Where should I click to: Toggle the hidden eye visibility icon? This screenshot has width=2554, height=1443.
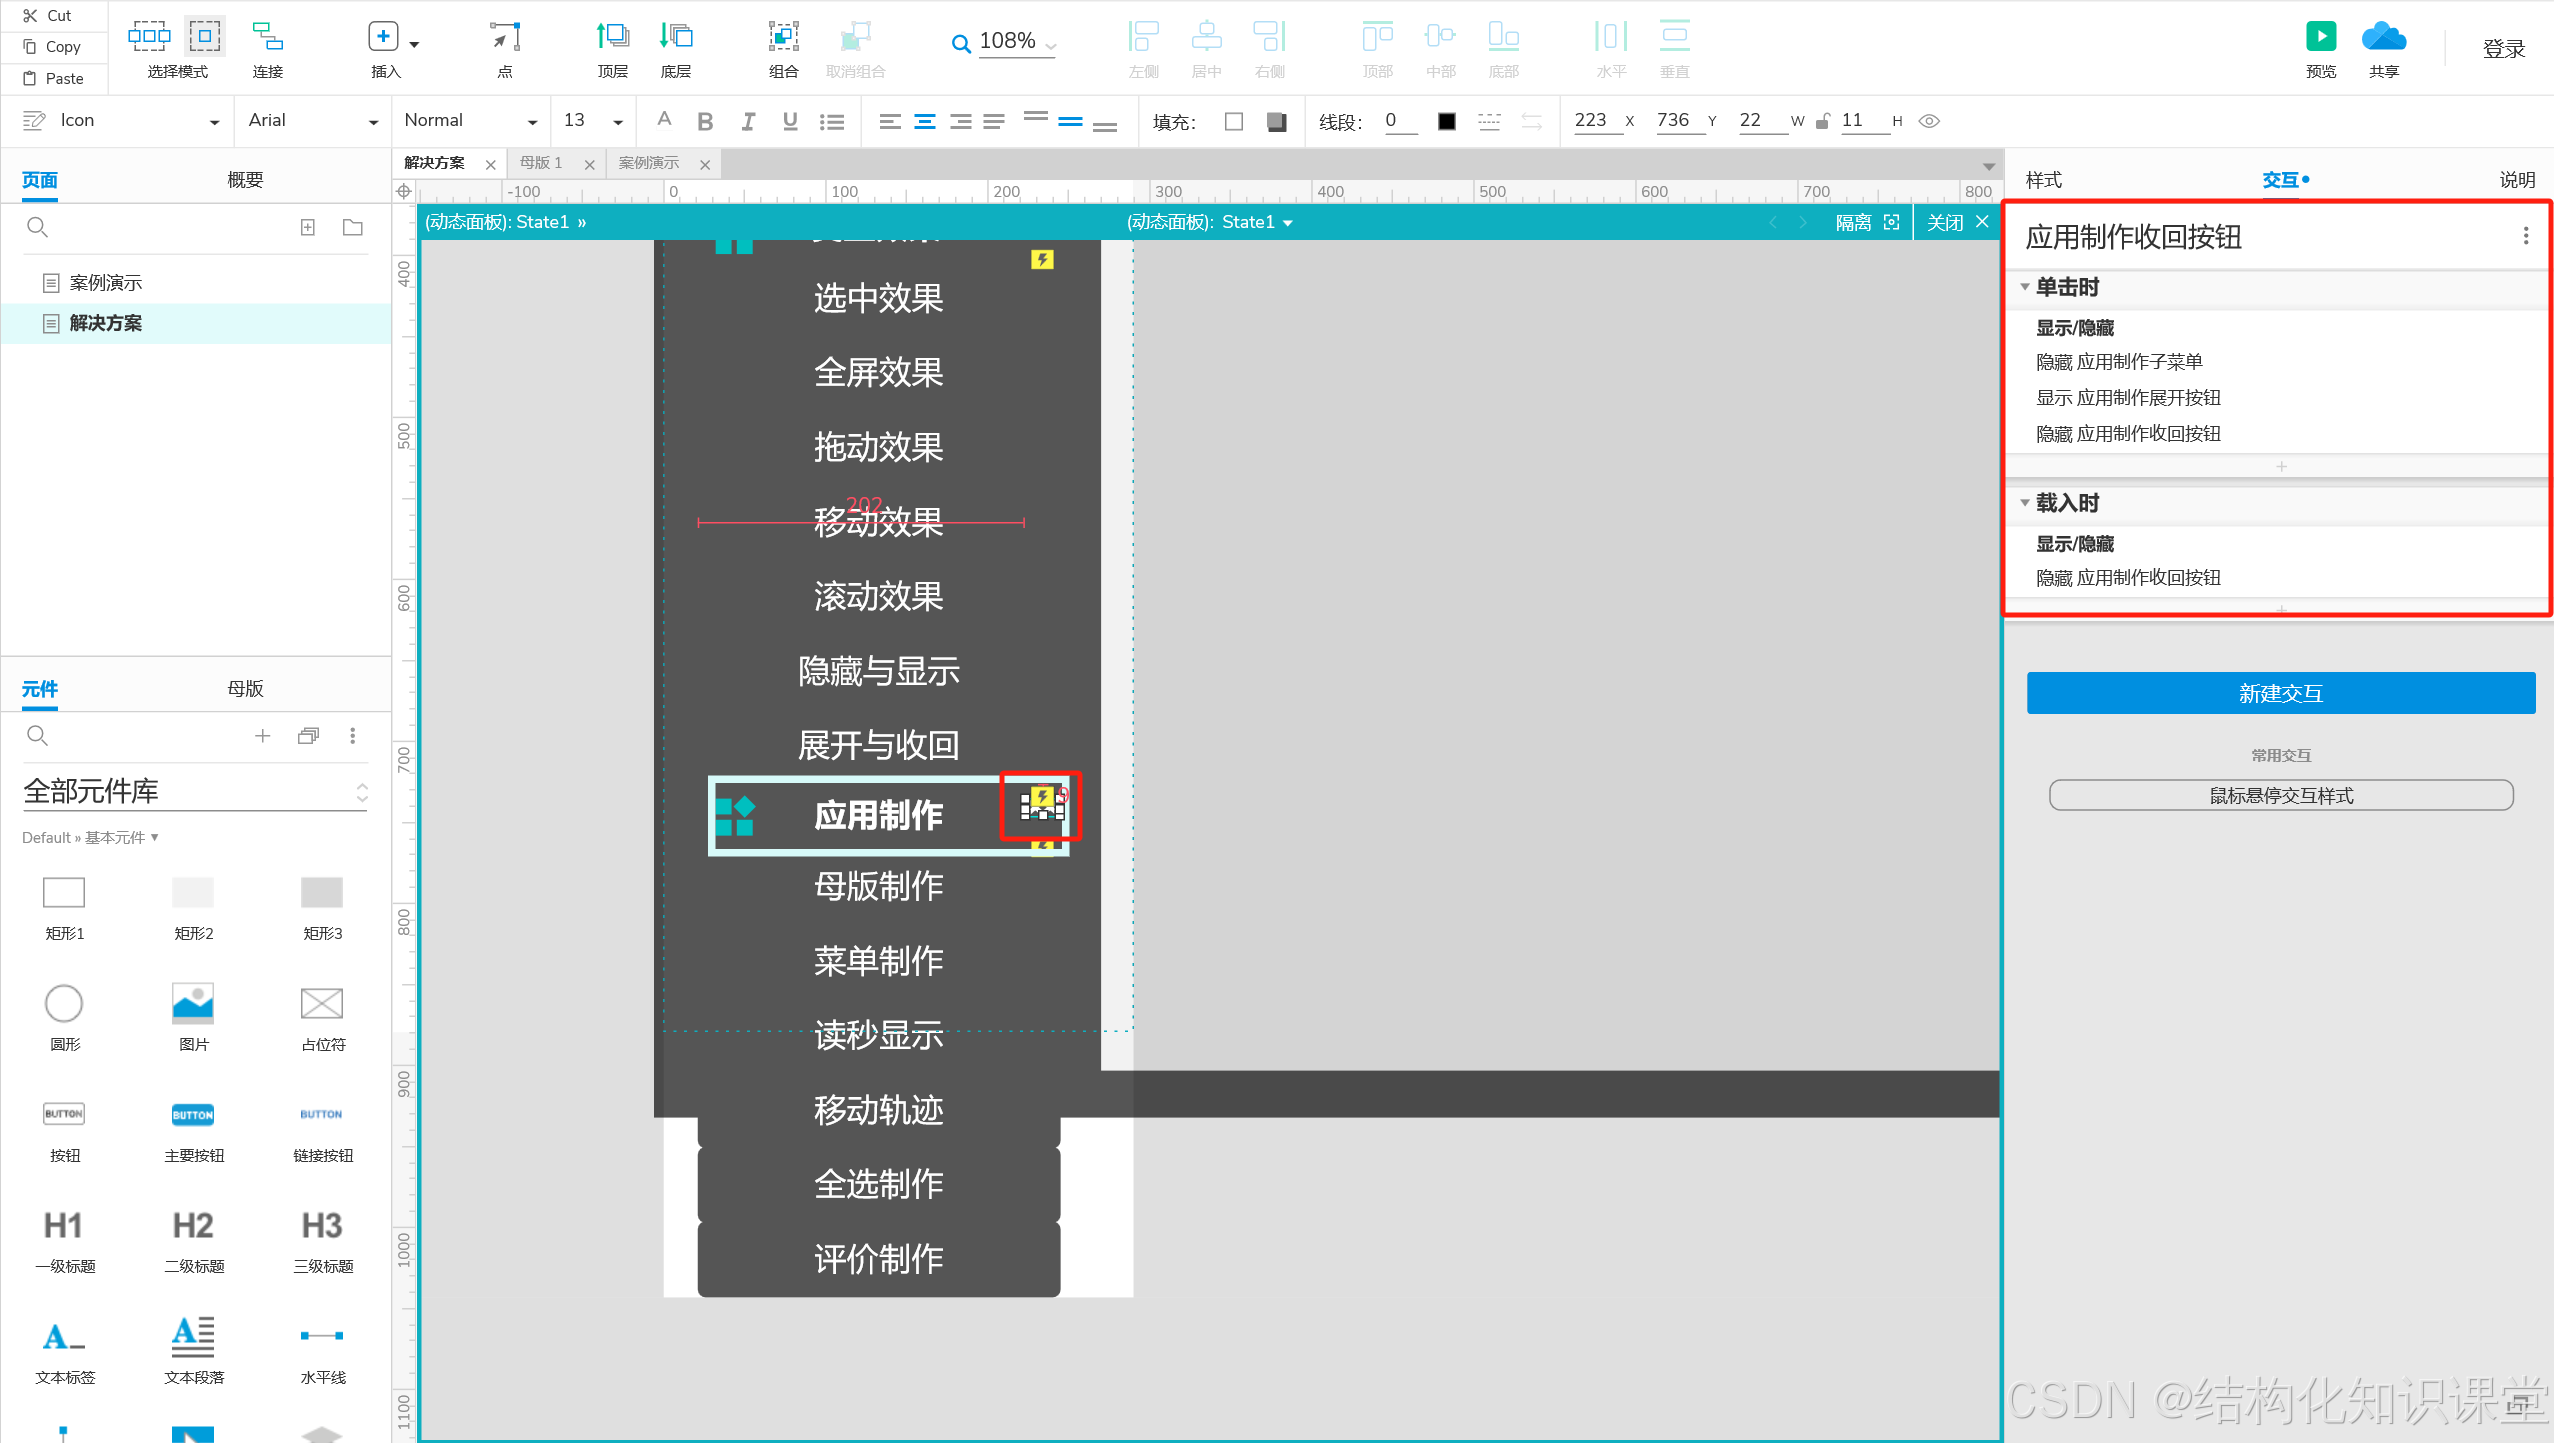[1930, 121]
